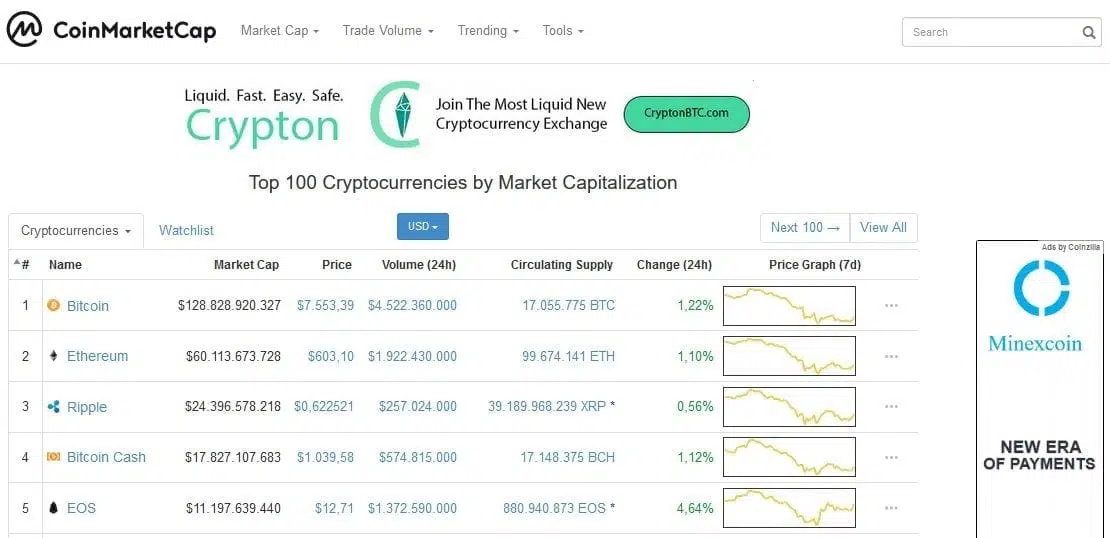Sort table by rank number column

[22, 265]
